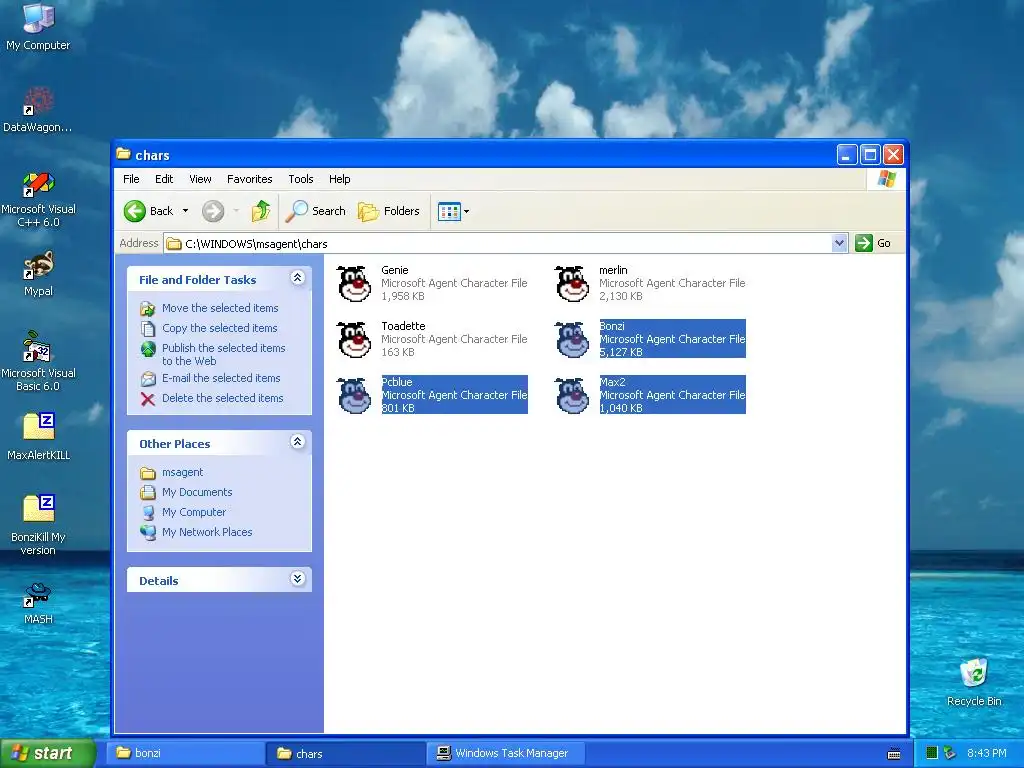Image resolution: width=1024 pixels, height=768 pixels.
Task: Click the Pcblue file name label
Action: [x=396, y=383]
